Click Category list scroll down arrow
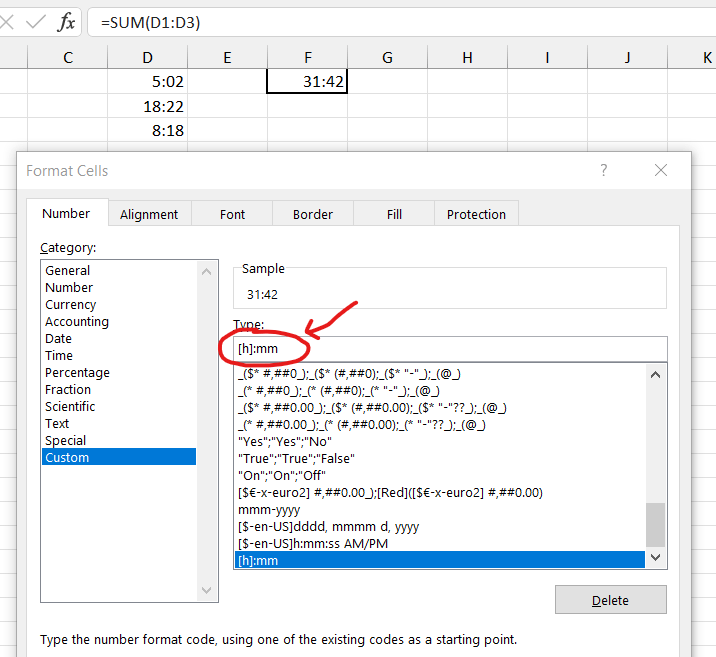 (206, 590)
